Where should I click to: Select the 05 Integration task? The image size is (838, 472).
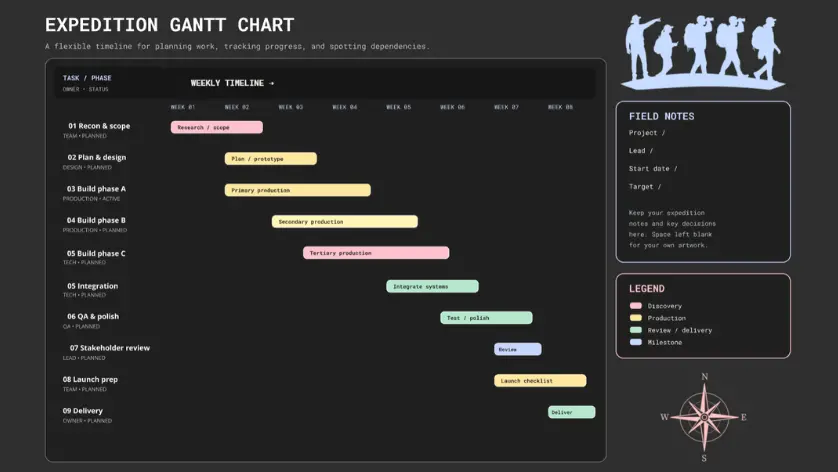pyautogui.click(x=92, y=286)
